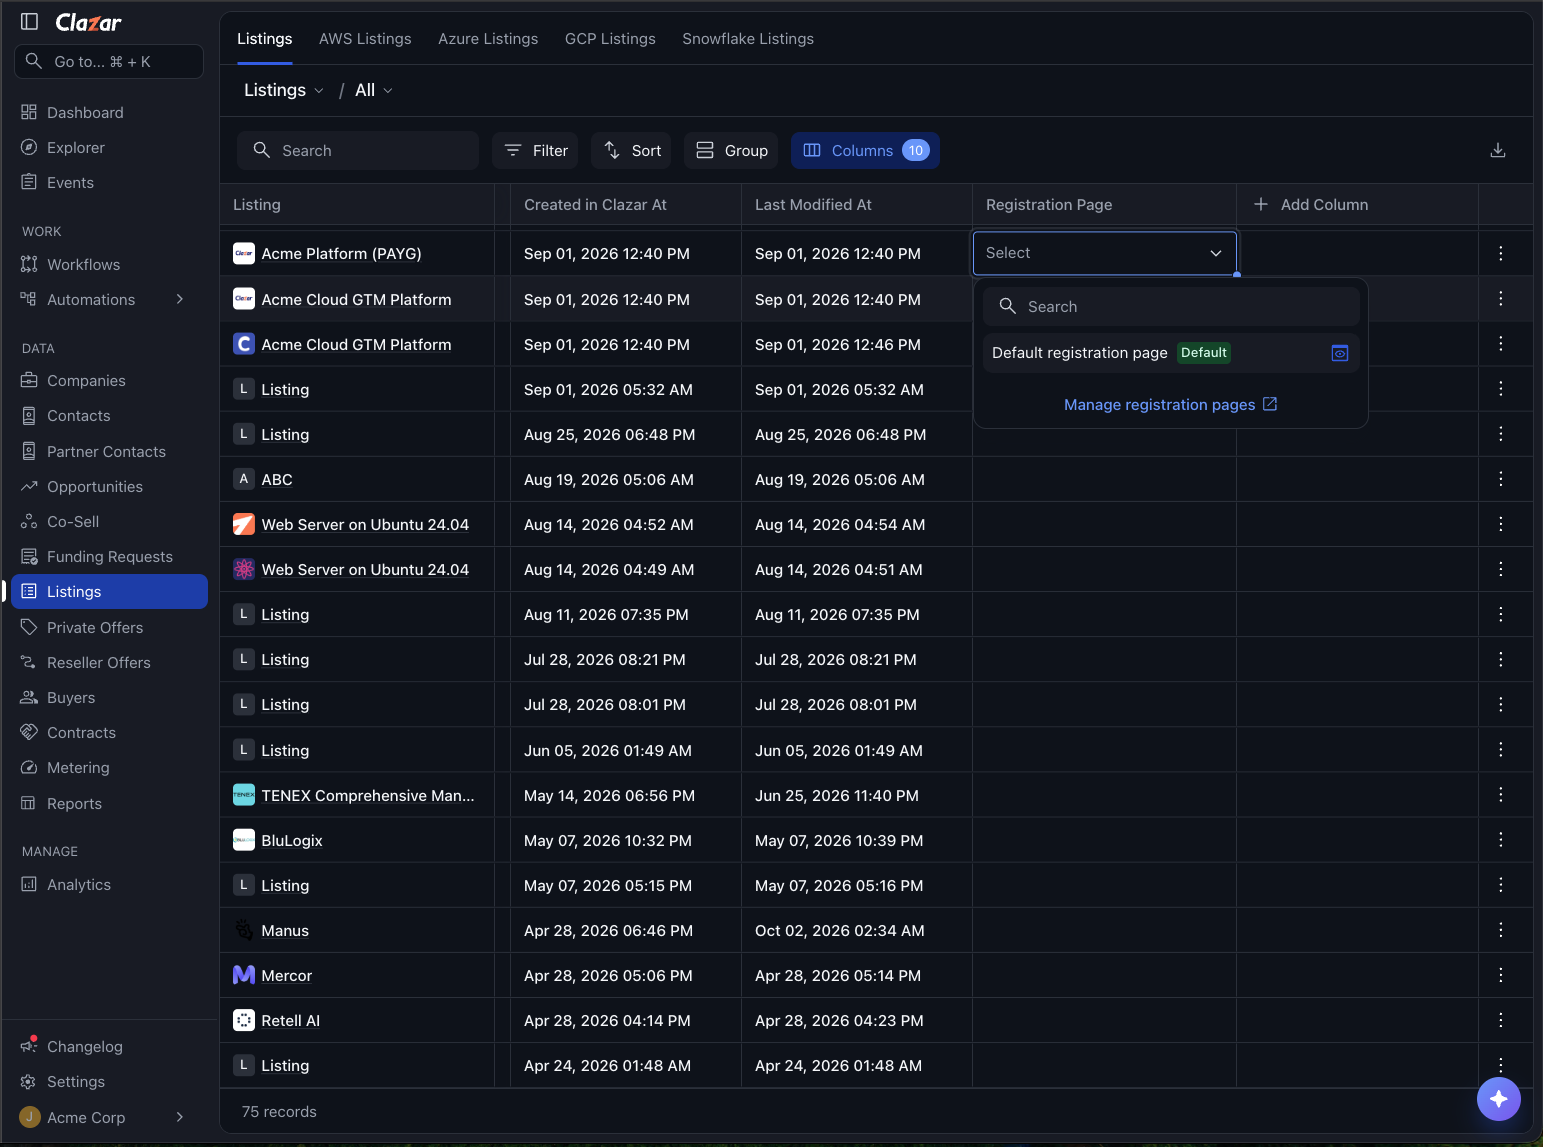The image size is (1543, 1147).
Task: Open Settings in the sidebar
Action: click(110, 1081)
